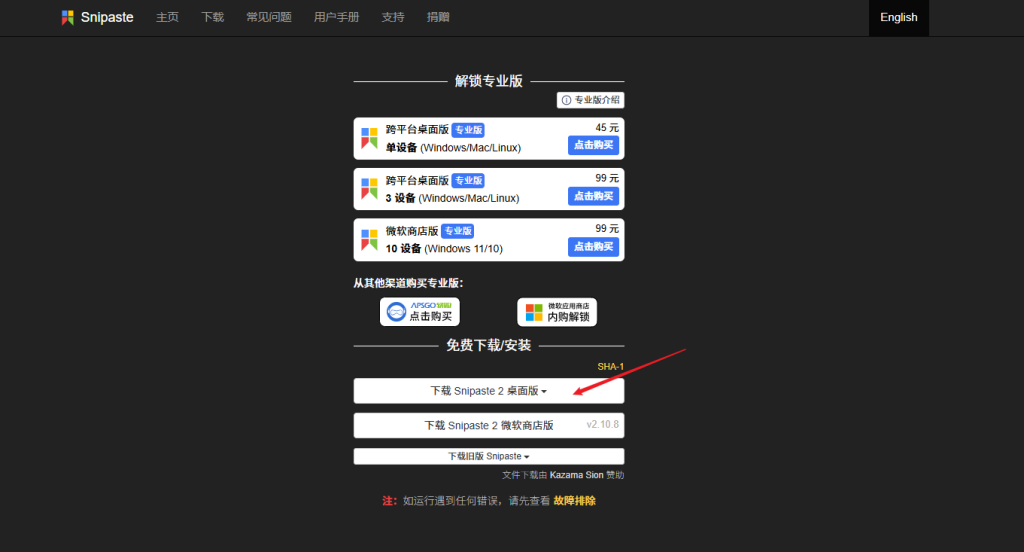Click Snipaste icon on the 3 设备 card
Screen dimensions: 1024x552
[369, 189]
